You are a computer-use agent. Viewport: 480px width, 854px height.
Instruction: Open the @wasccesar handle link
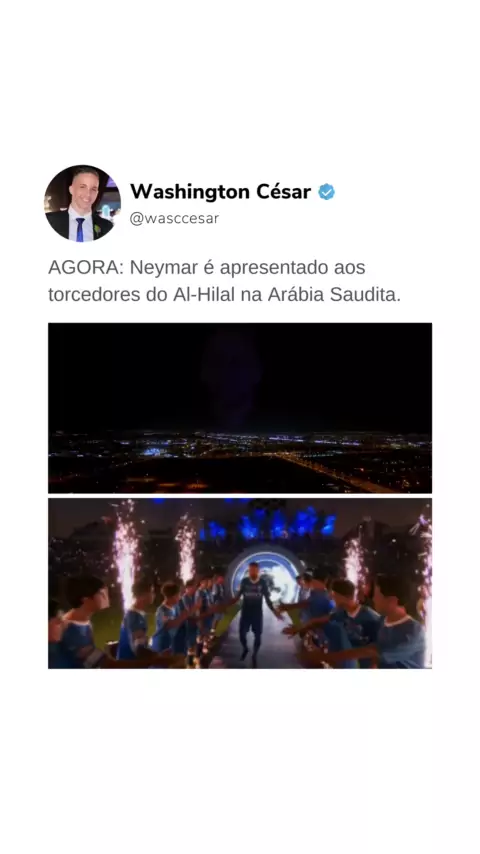174,218
